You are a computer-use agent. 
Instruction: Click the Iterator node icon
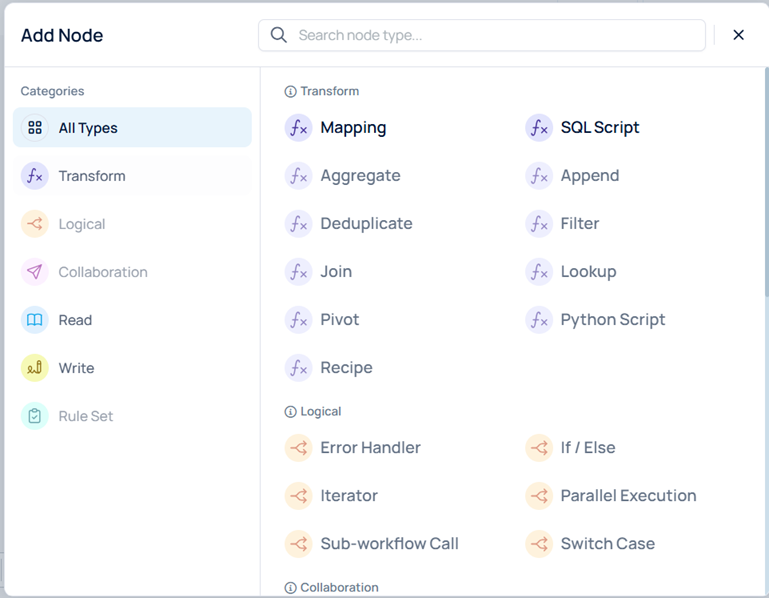pyautogui.click(x=298, y=496)
